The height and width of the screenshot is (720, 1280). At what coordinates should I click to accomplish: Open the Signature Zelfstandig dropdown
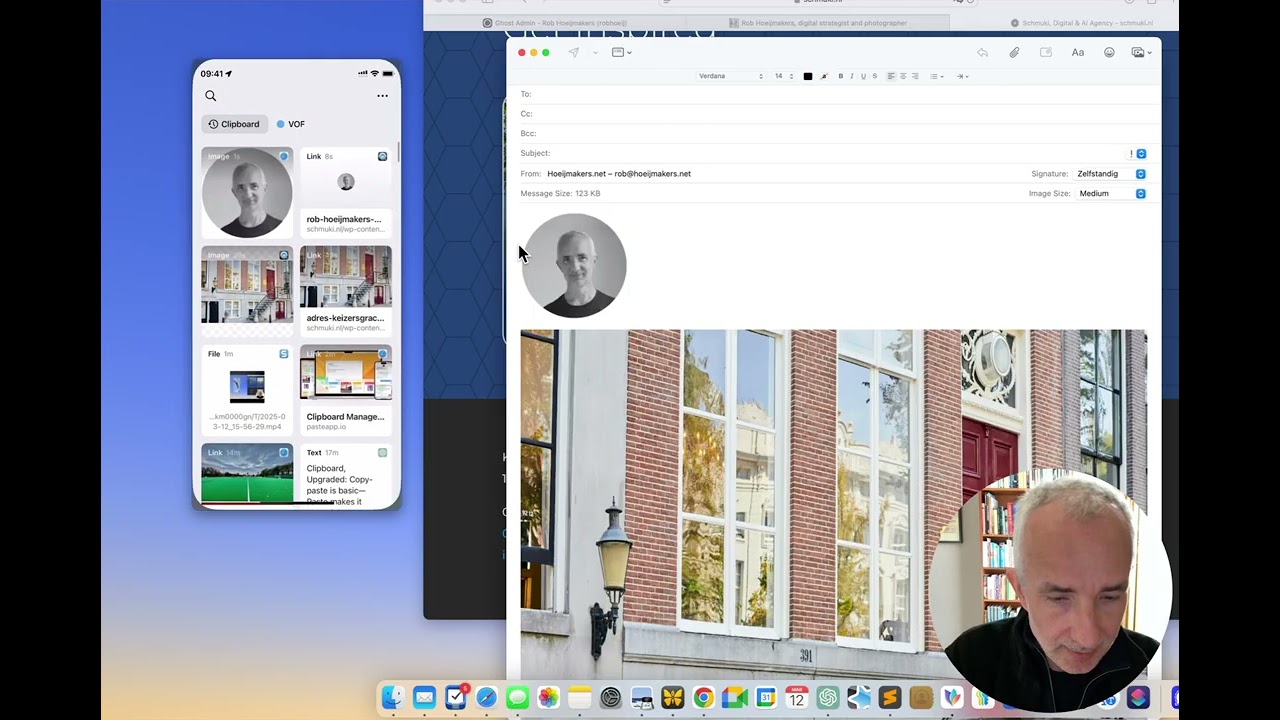(x=1111, y=174)
